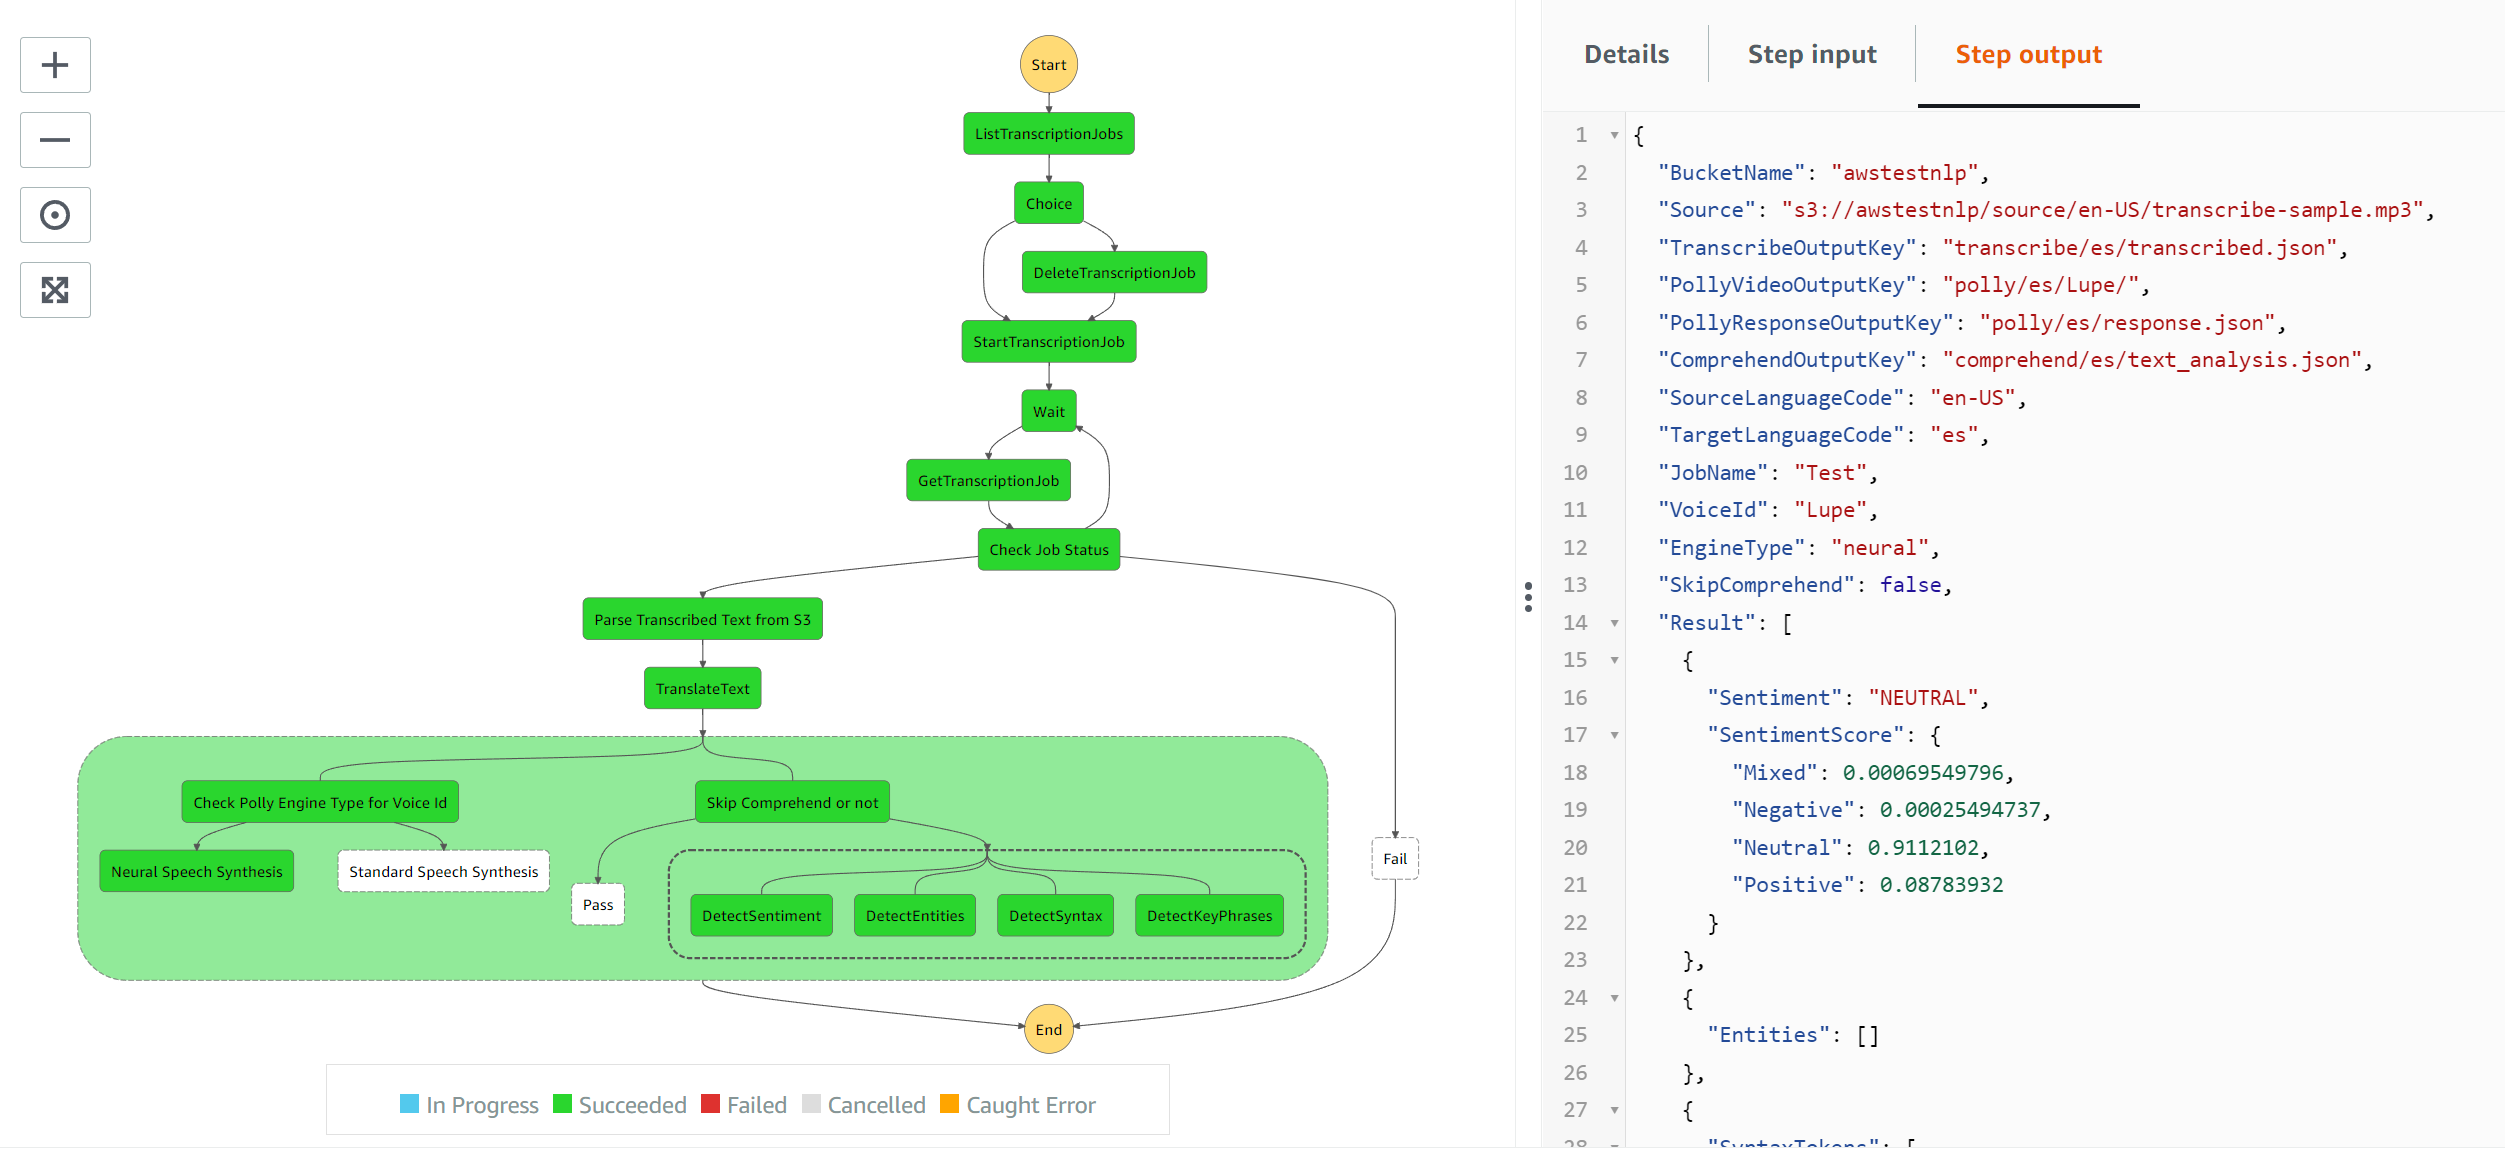The image size is (2505, 1156).
Task: Switch to the Details tab
Action: coord(1626,55)
